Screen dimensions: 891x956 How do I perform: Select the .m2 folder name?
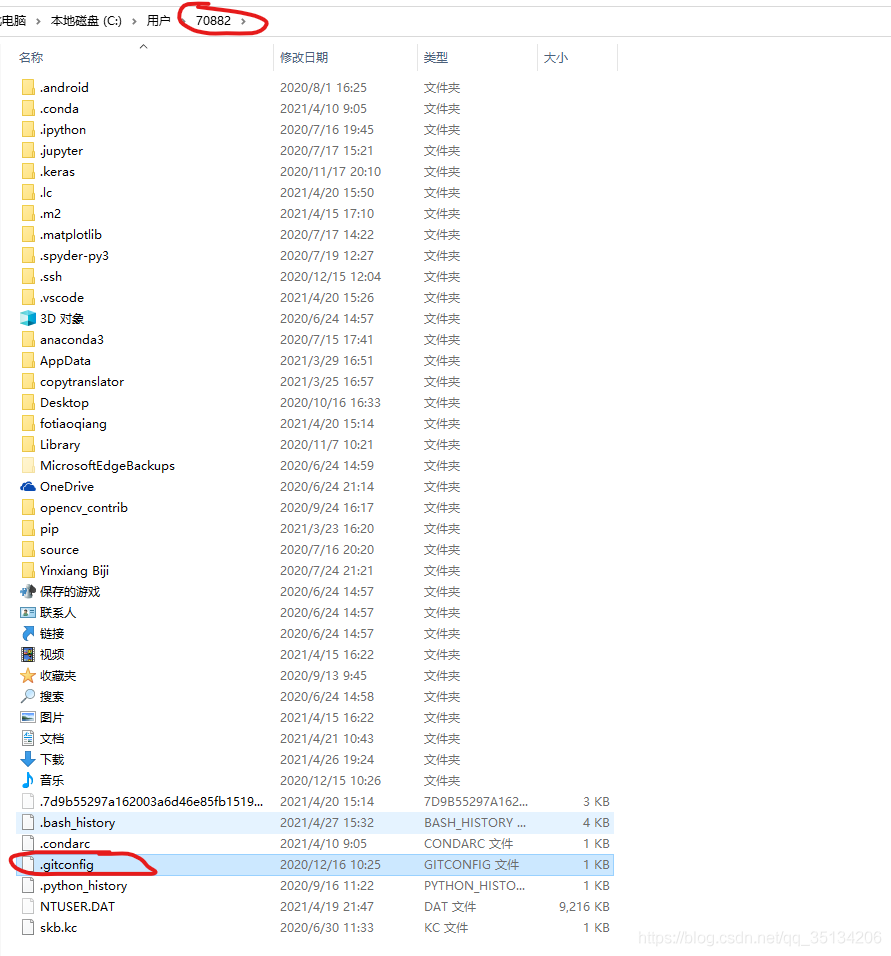[x=50, y=213]
